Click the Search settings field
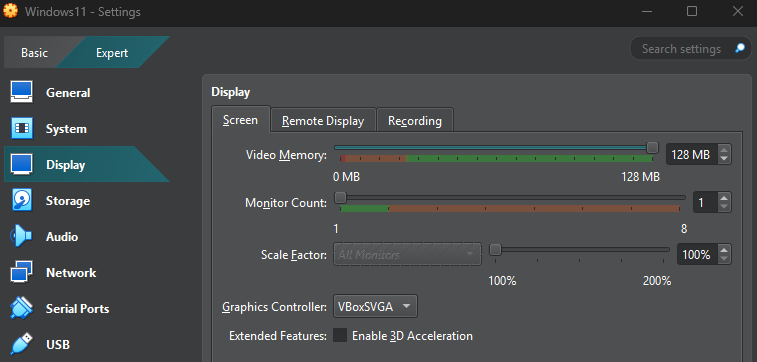The width and height of the screenshot is (757, 362). (690, 48)
